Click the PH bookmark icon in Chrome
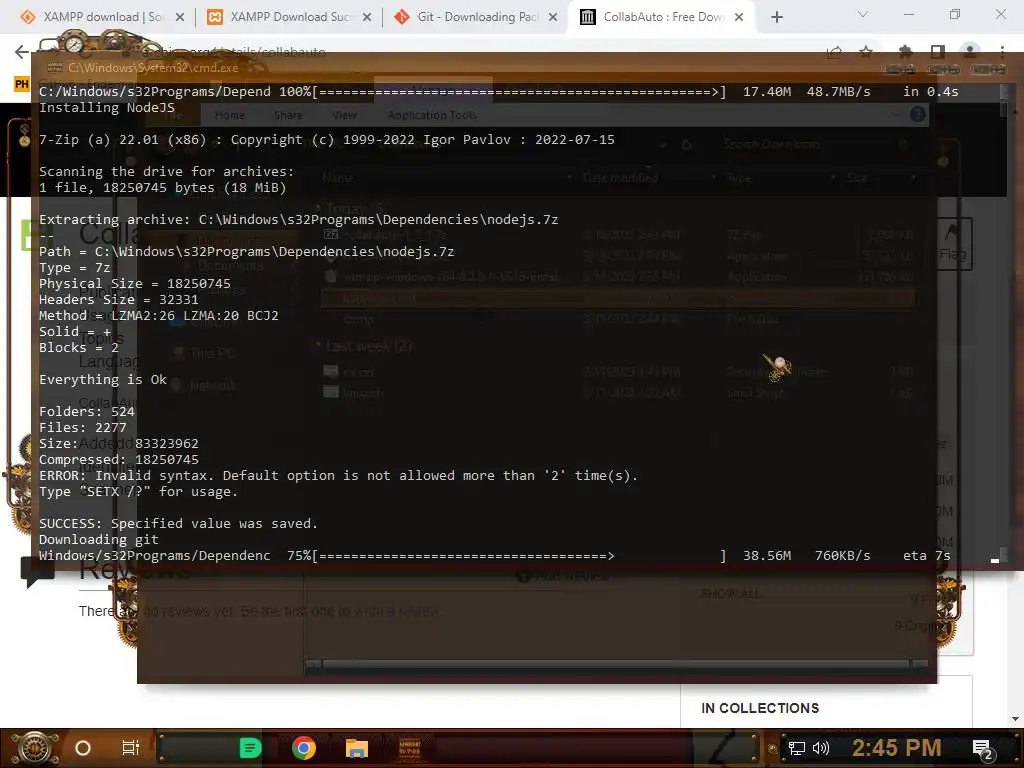This screenshot has height=768, width=1024. click(22, 84)
